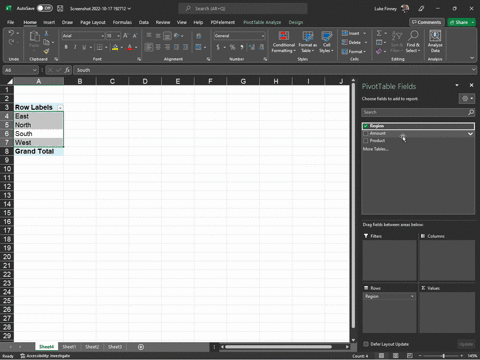Image resolution: width=480 pixels, height=360 pixels.
Task: Click the zoom slider handle
Action: [x=443, y=356]
